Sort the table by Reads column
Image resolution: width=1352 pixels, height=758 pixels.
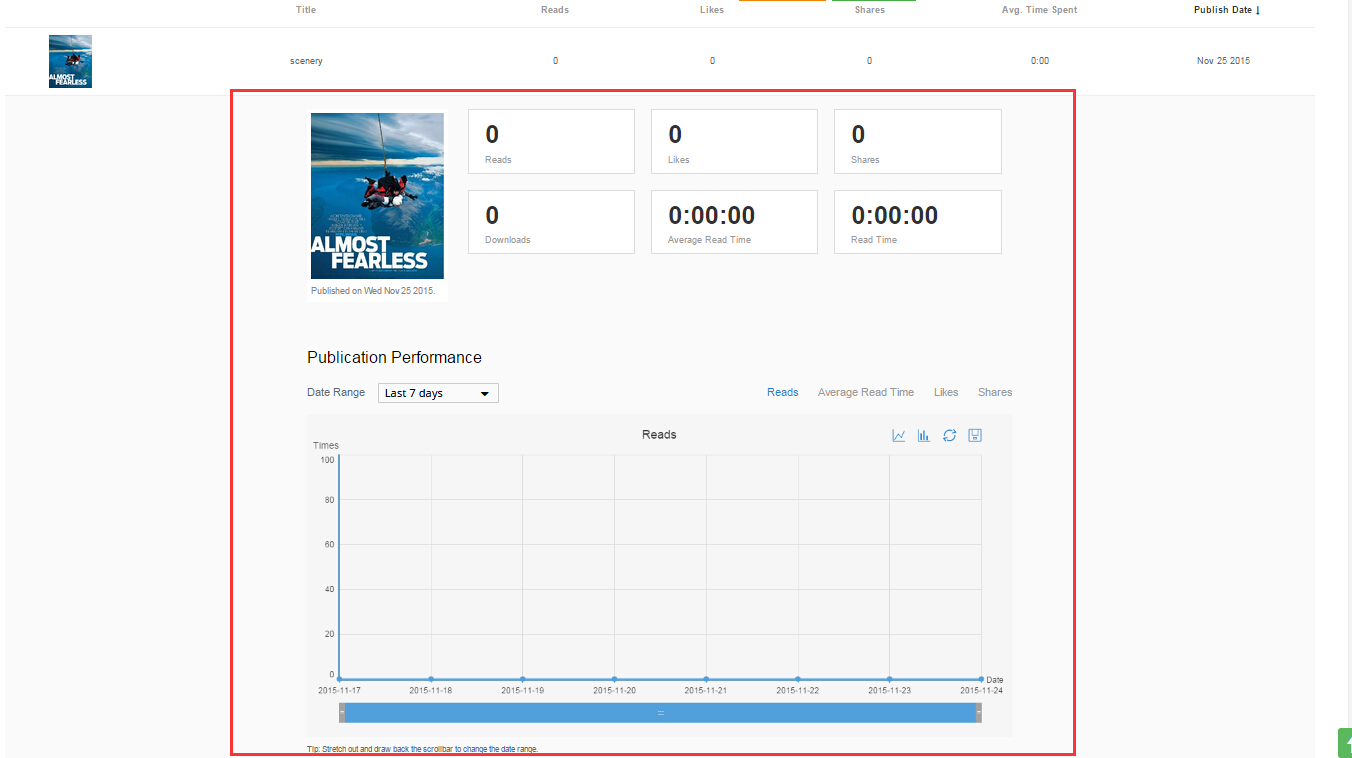tap(555, 10)
